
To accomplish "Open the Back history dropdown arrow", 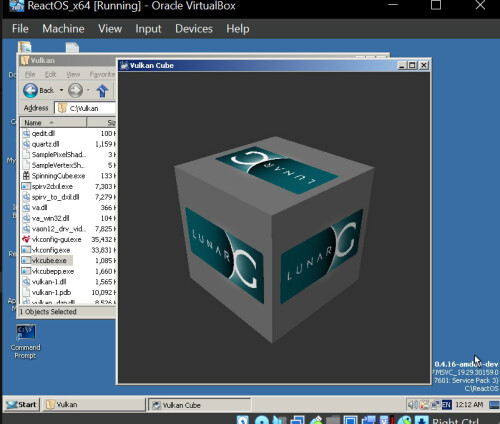I will coord(61,90).
